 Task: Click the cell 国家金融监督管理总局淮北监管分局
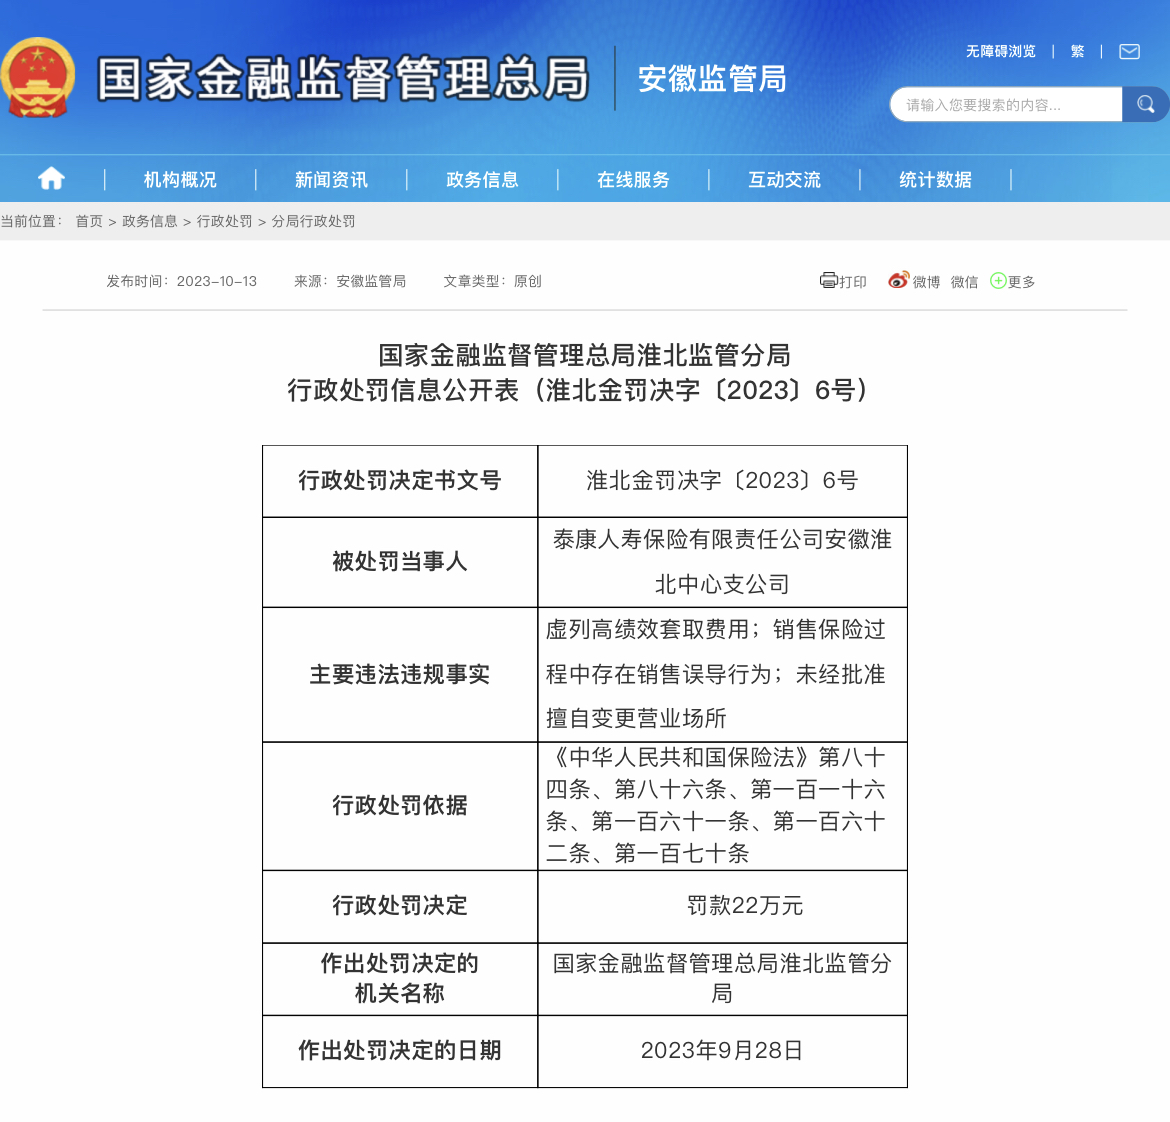coord(722,978)
